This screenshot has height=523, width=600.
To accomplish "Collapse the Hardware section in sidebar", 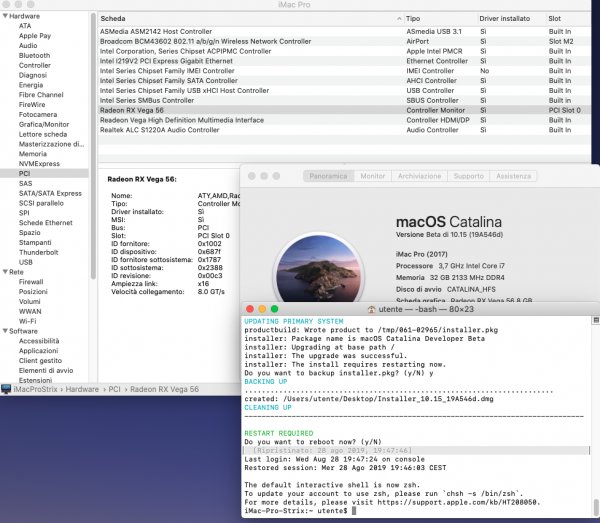I will click(5, 17).
